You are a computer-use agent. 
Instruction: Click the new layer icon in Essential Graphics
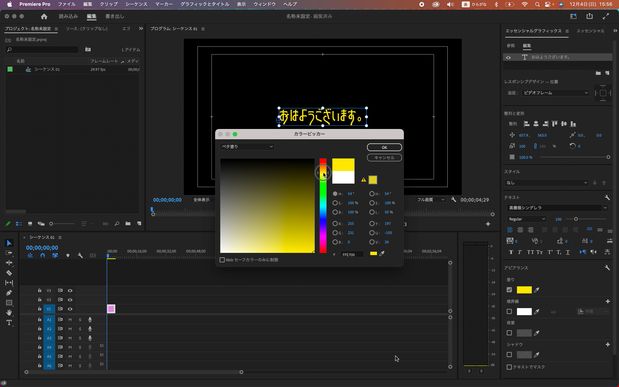tap(607, 73)
